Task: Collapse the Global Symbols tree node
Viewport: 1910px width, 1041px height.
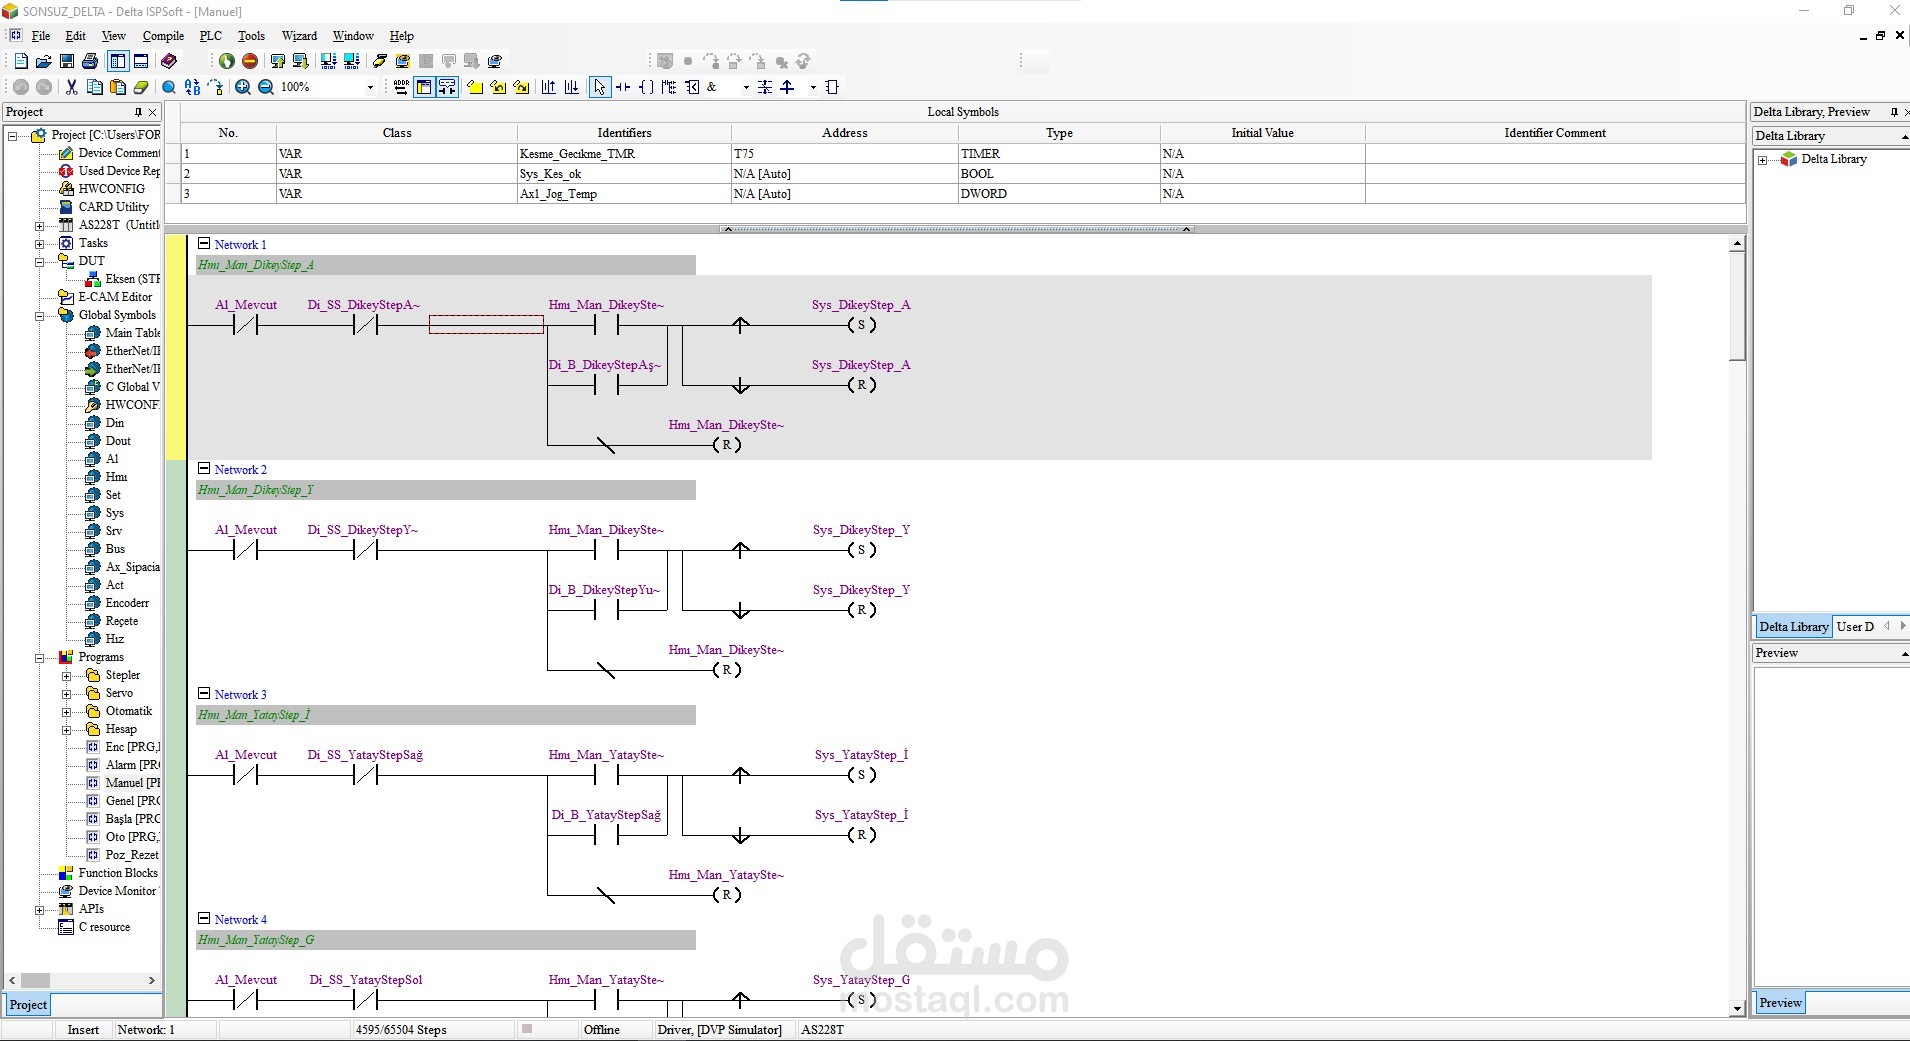Action: pos(40,316)
